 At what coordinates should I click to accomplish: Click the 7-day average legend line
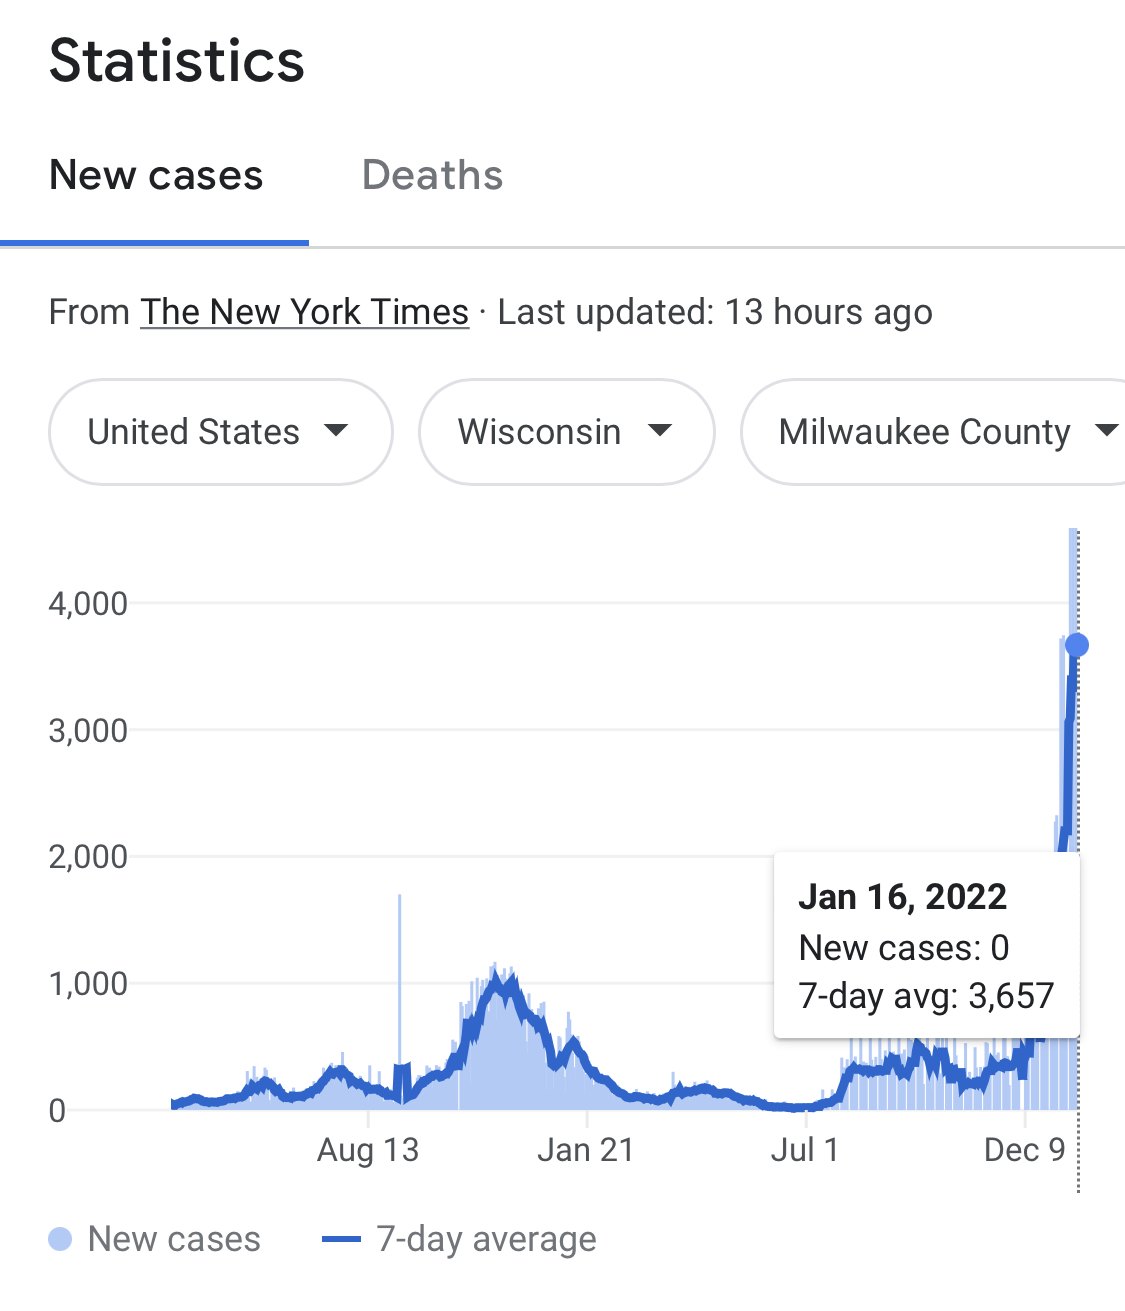341,1240
